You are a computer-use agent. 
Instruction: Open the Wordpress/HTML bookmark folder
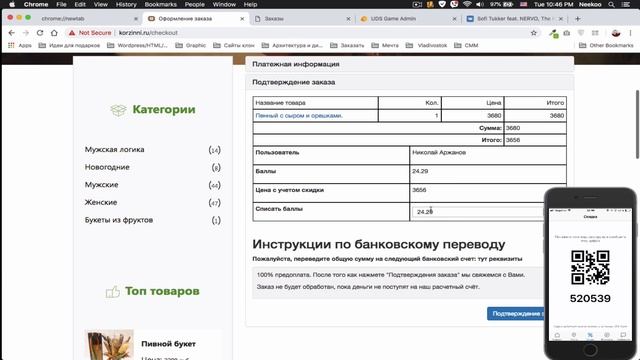(138, 45)
